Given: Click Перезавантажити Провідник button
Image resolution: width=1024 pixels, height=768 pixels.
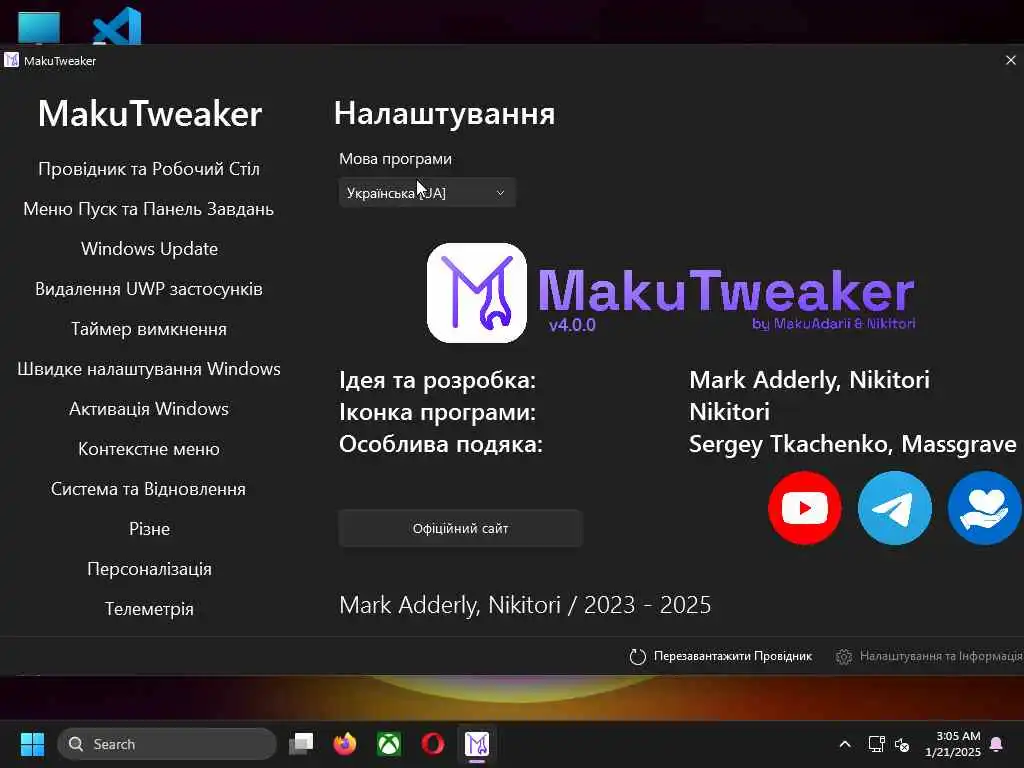Looking at the screenshot, I should click(x=721, y=656).
